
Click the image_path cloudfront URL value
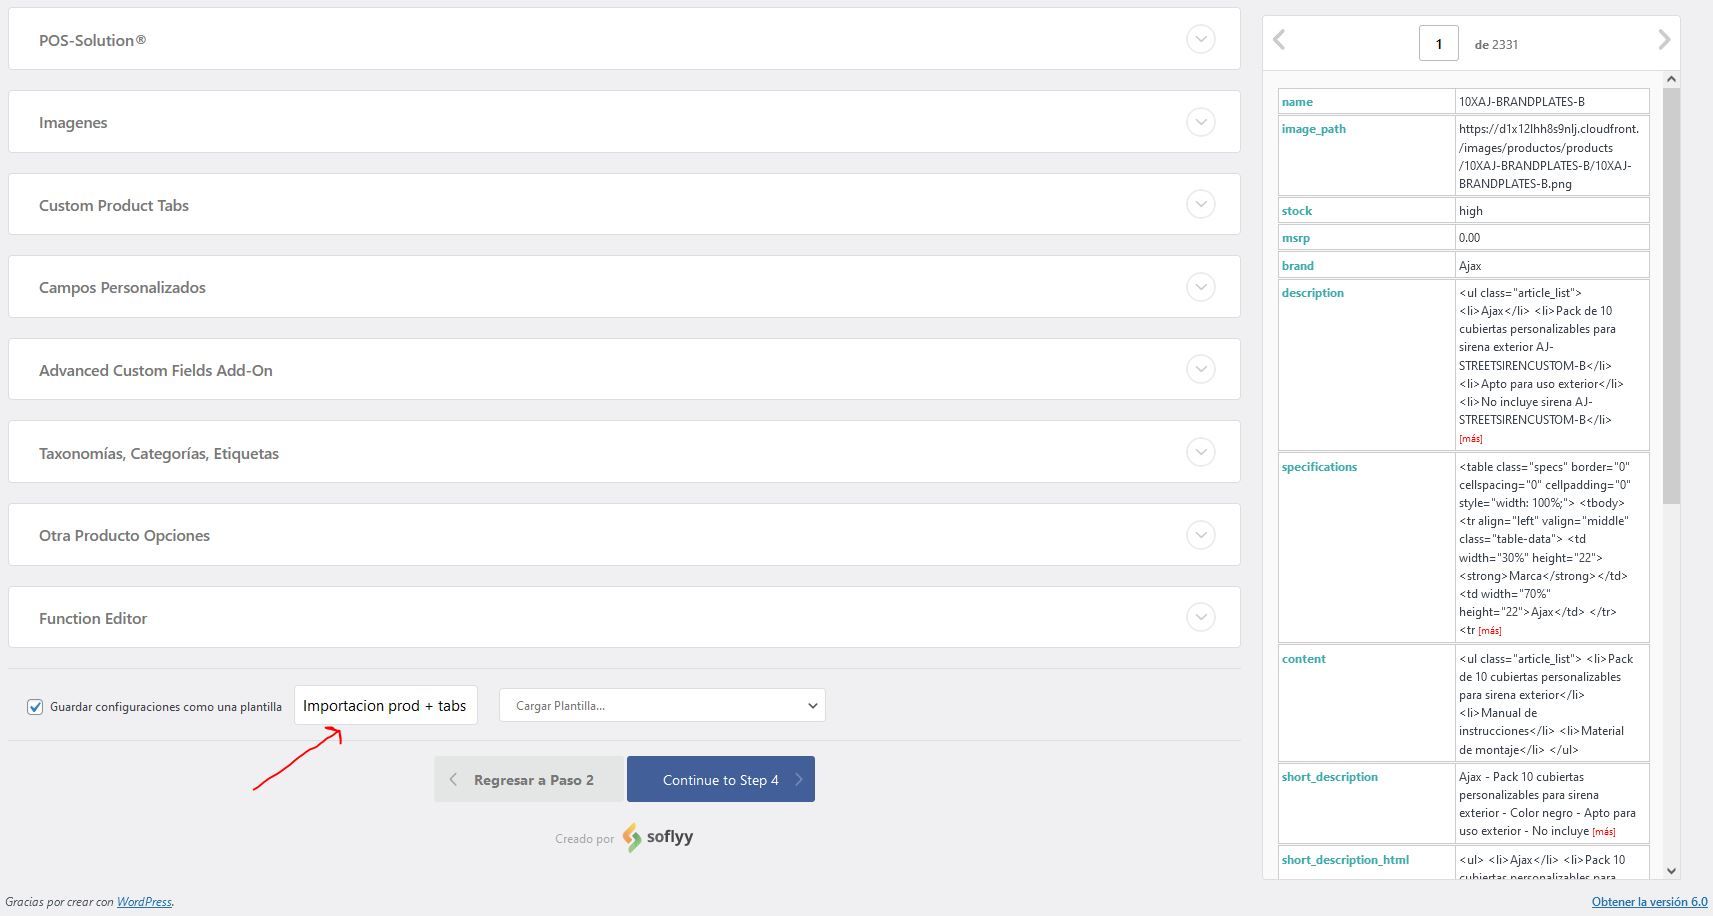pyautogui.click(x=1548, y=156)
